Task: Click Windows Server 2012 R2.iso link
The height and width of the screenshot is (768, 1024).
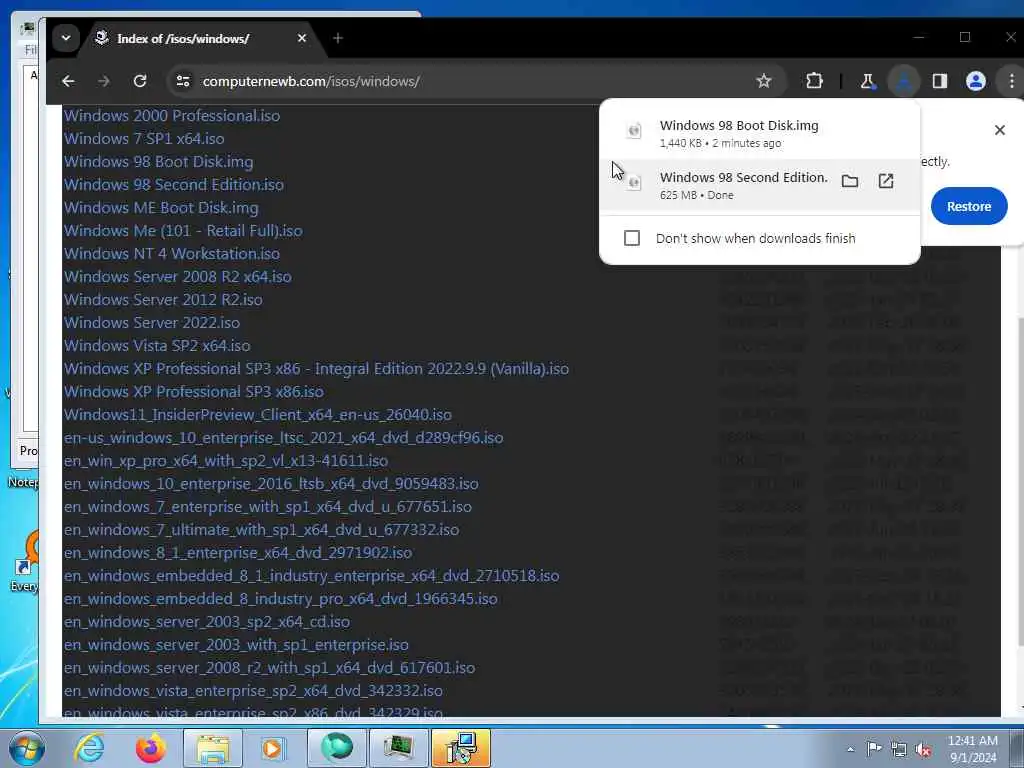Action: click(x=163, y=299)
